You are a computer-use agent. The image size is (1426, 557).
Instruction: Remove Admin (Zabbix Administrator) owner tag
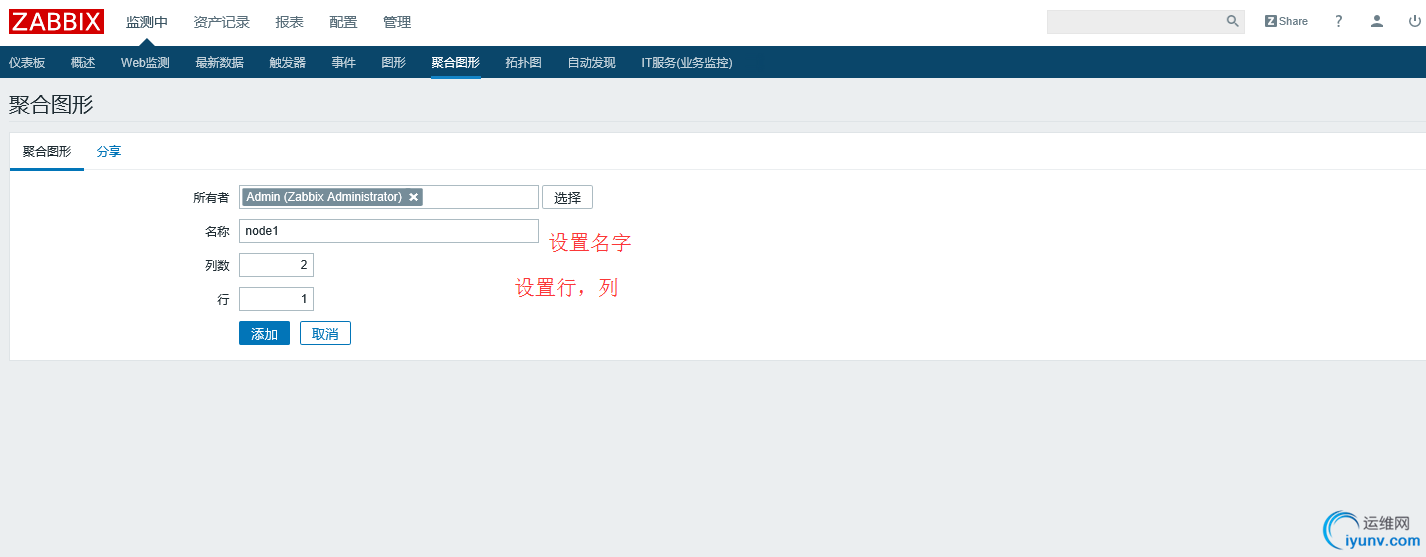pos(413,197)
